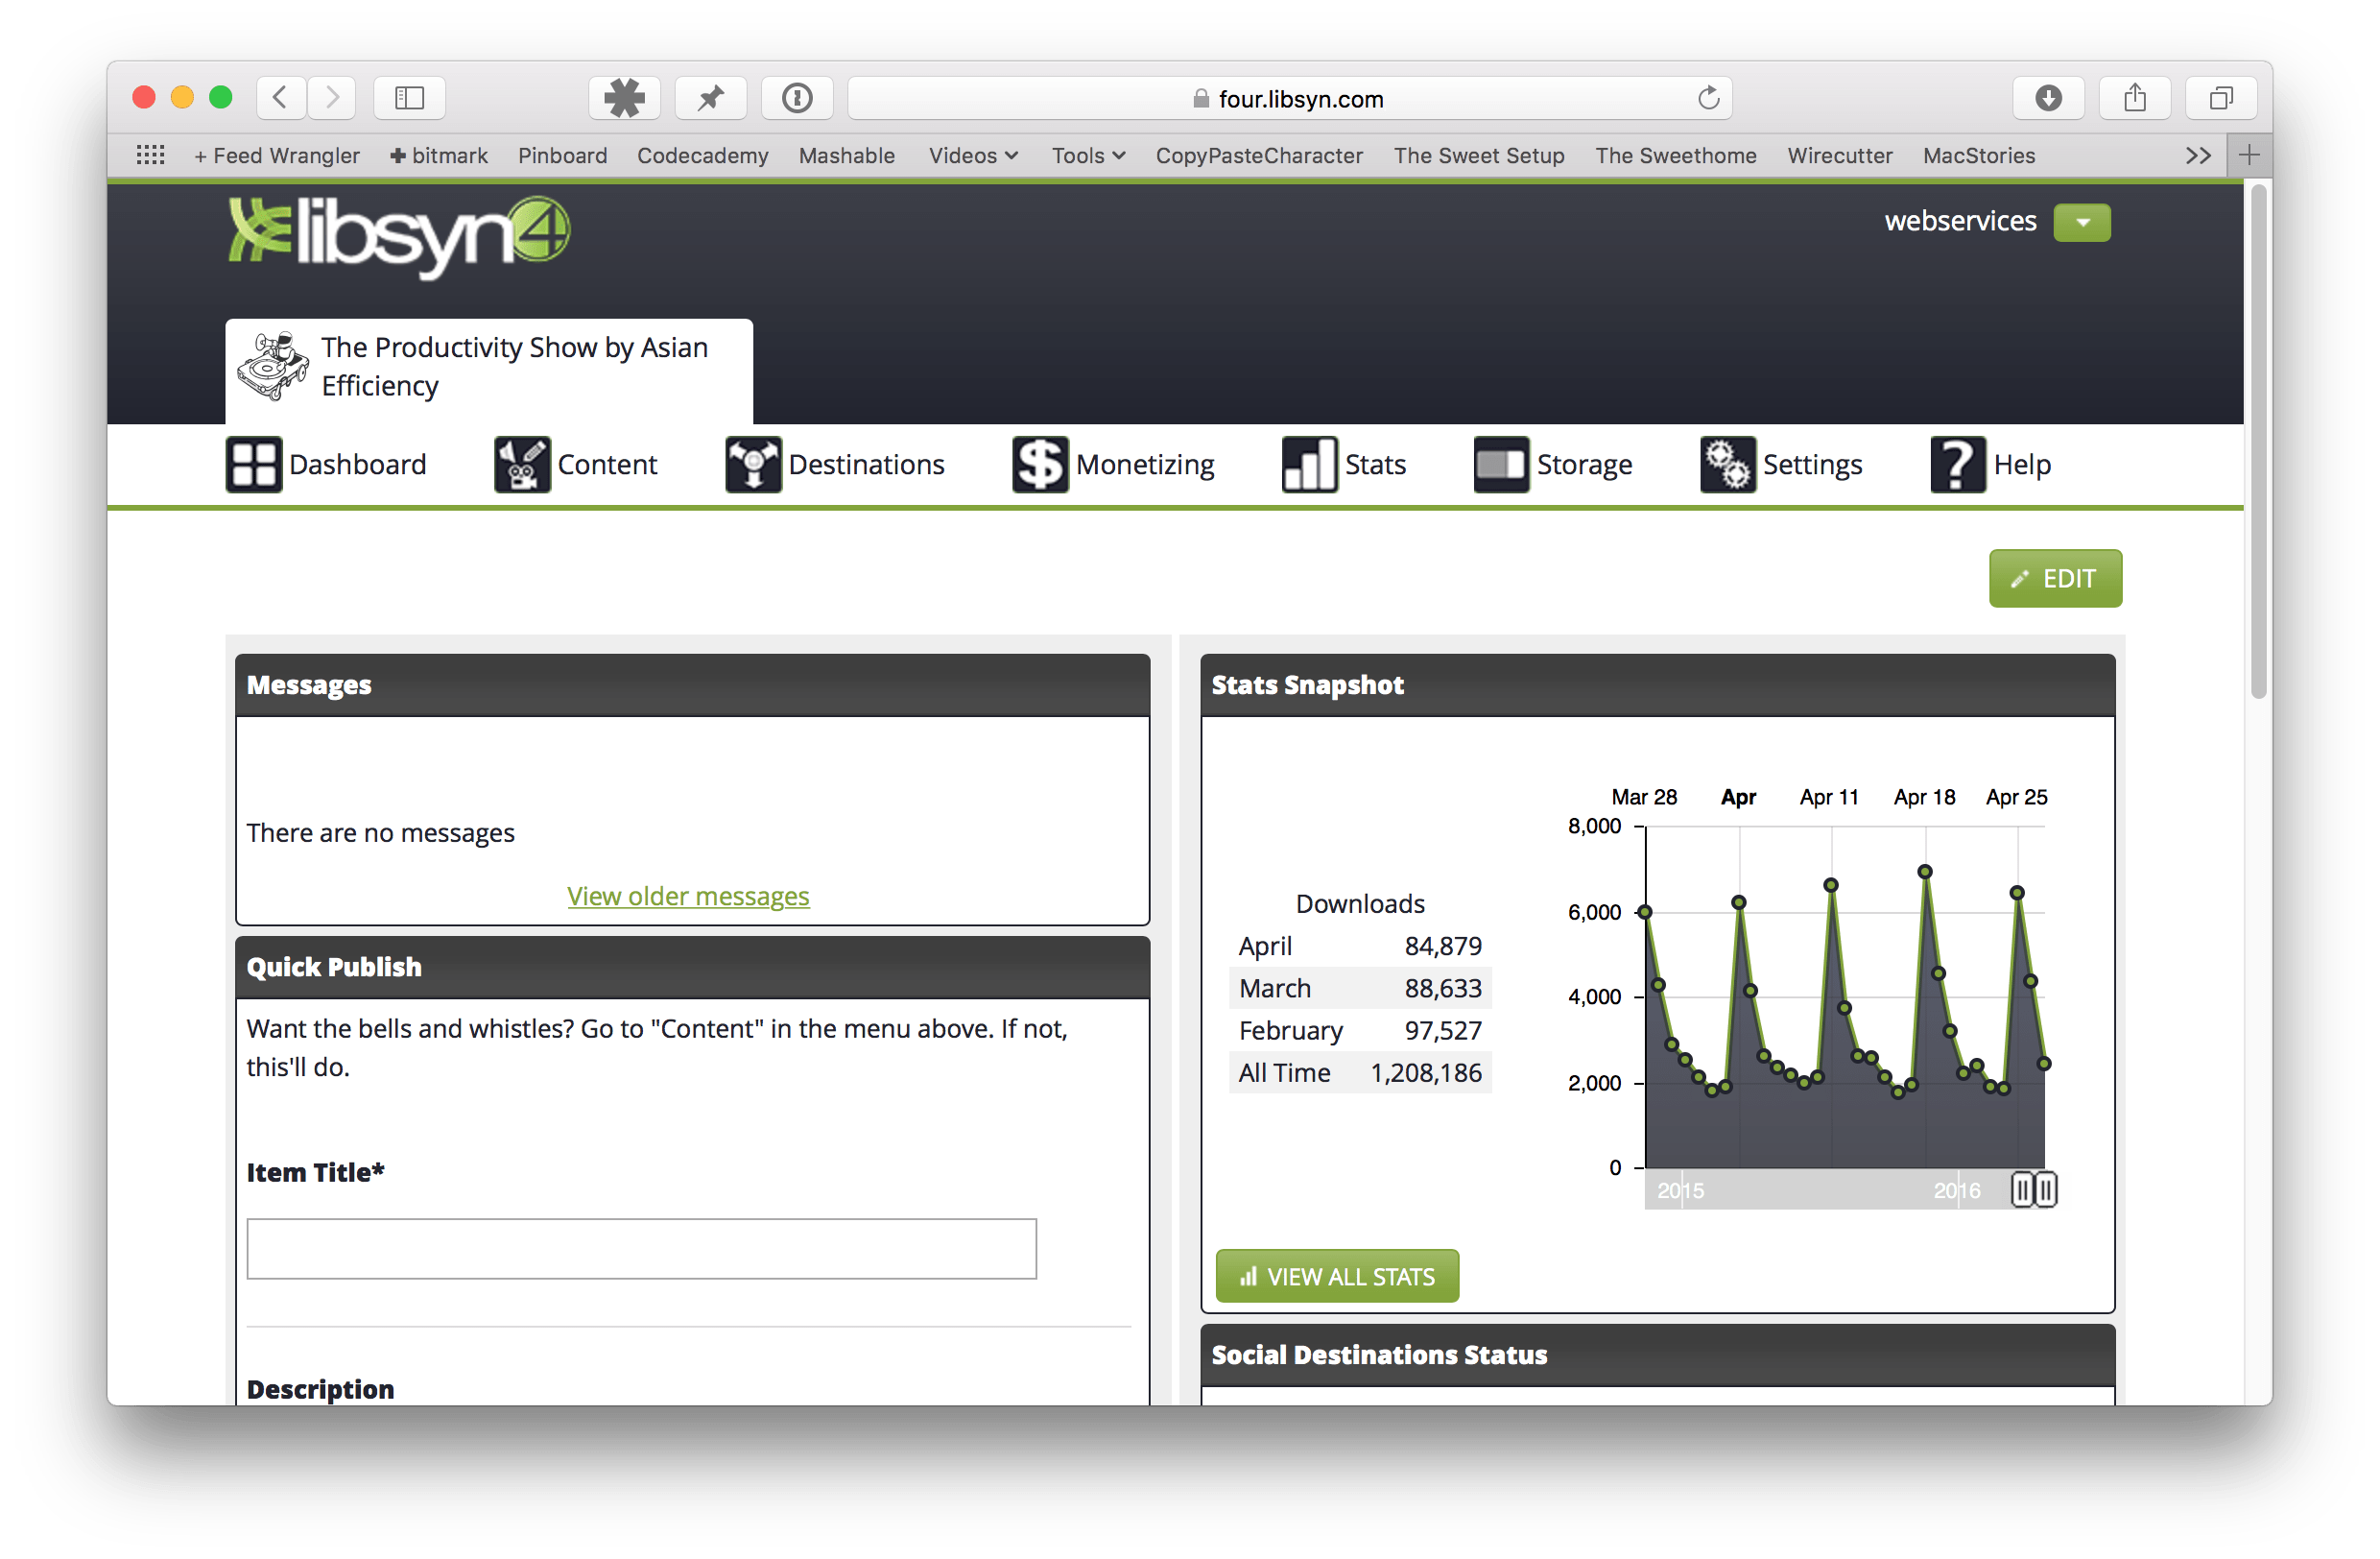Click the Storage icon

pyautogui.click(x=1501, y=465)
